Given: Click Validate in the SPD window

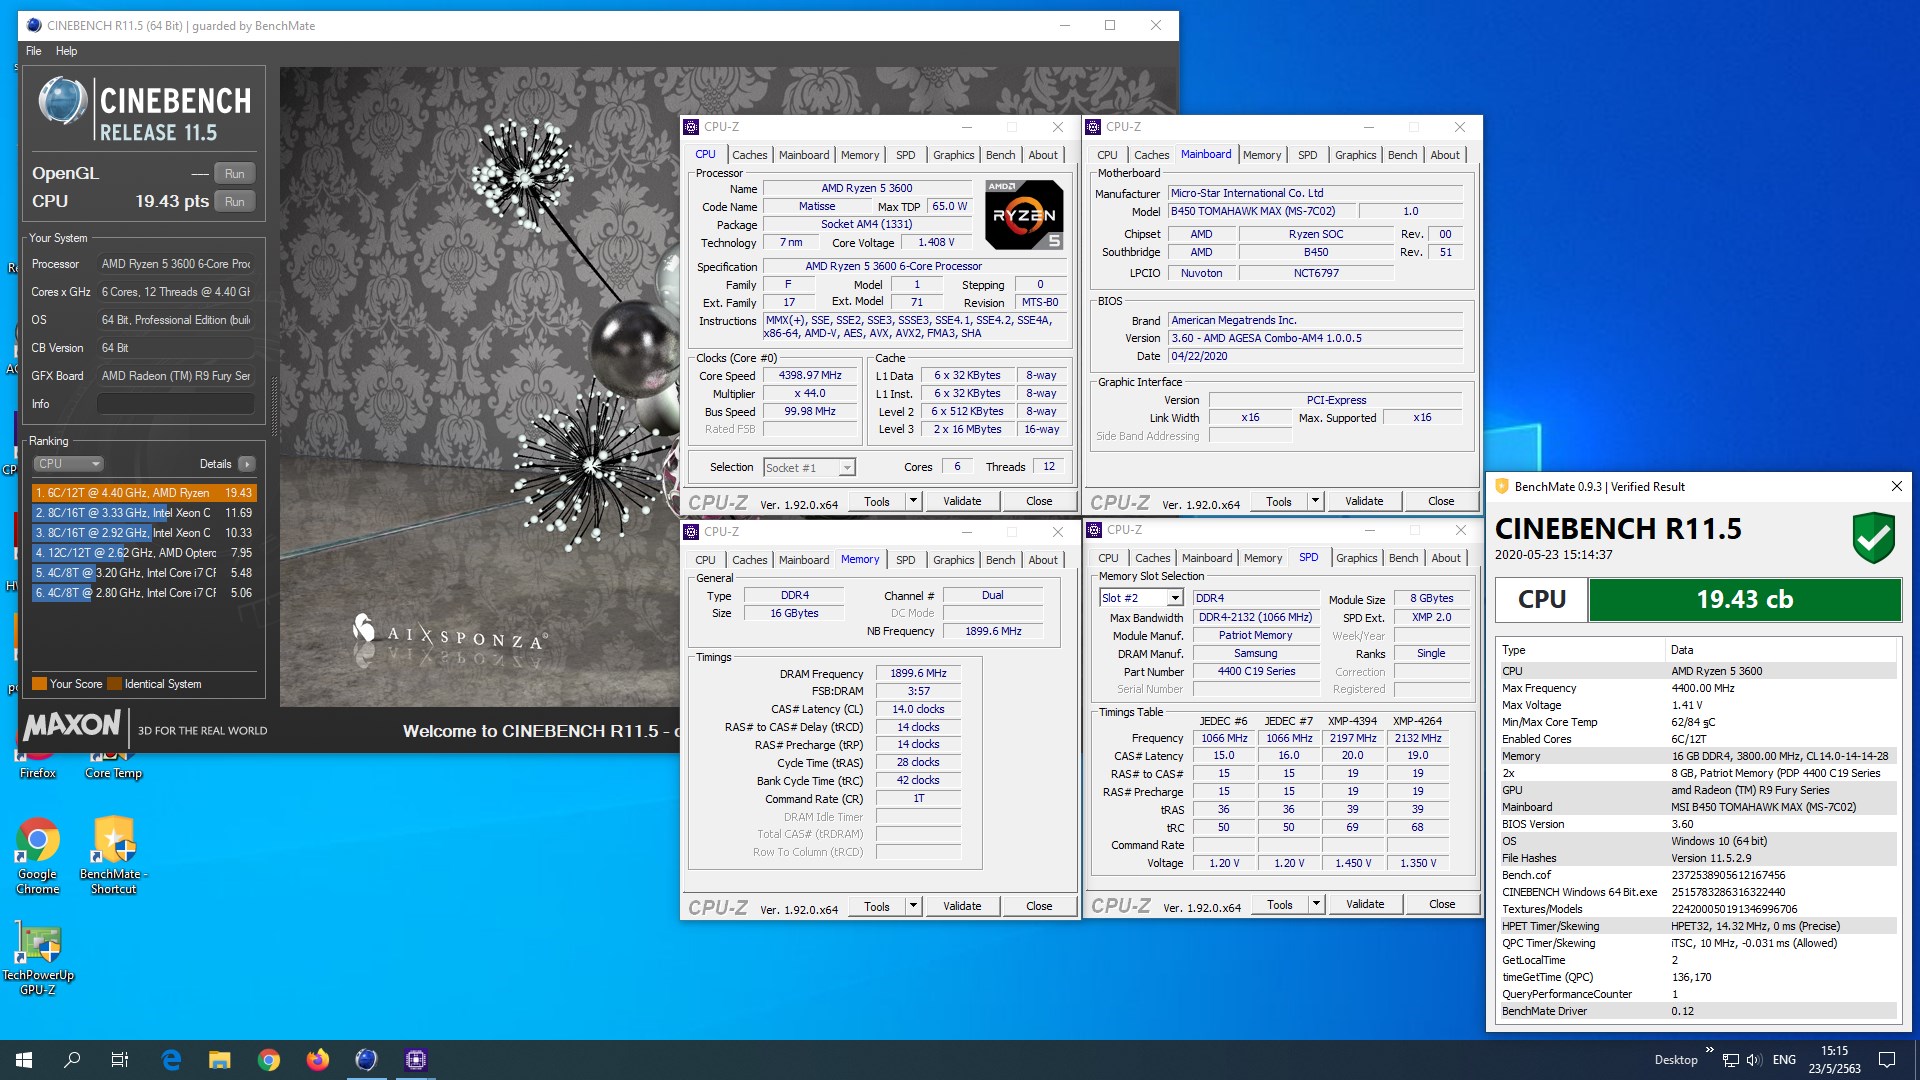Looking at the screenshot, I should [x=1365, y=904].
